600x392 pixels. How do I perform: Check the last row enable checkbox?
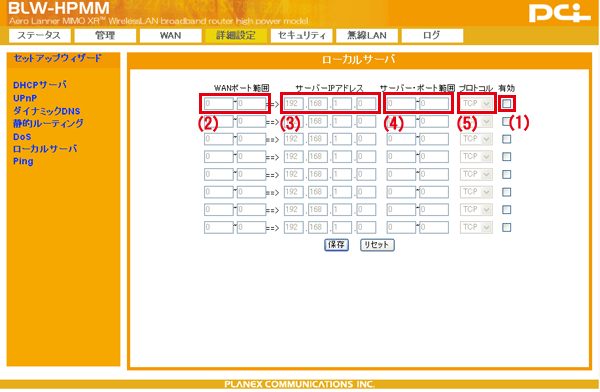pyautogui.click(x=507, y=227)
